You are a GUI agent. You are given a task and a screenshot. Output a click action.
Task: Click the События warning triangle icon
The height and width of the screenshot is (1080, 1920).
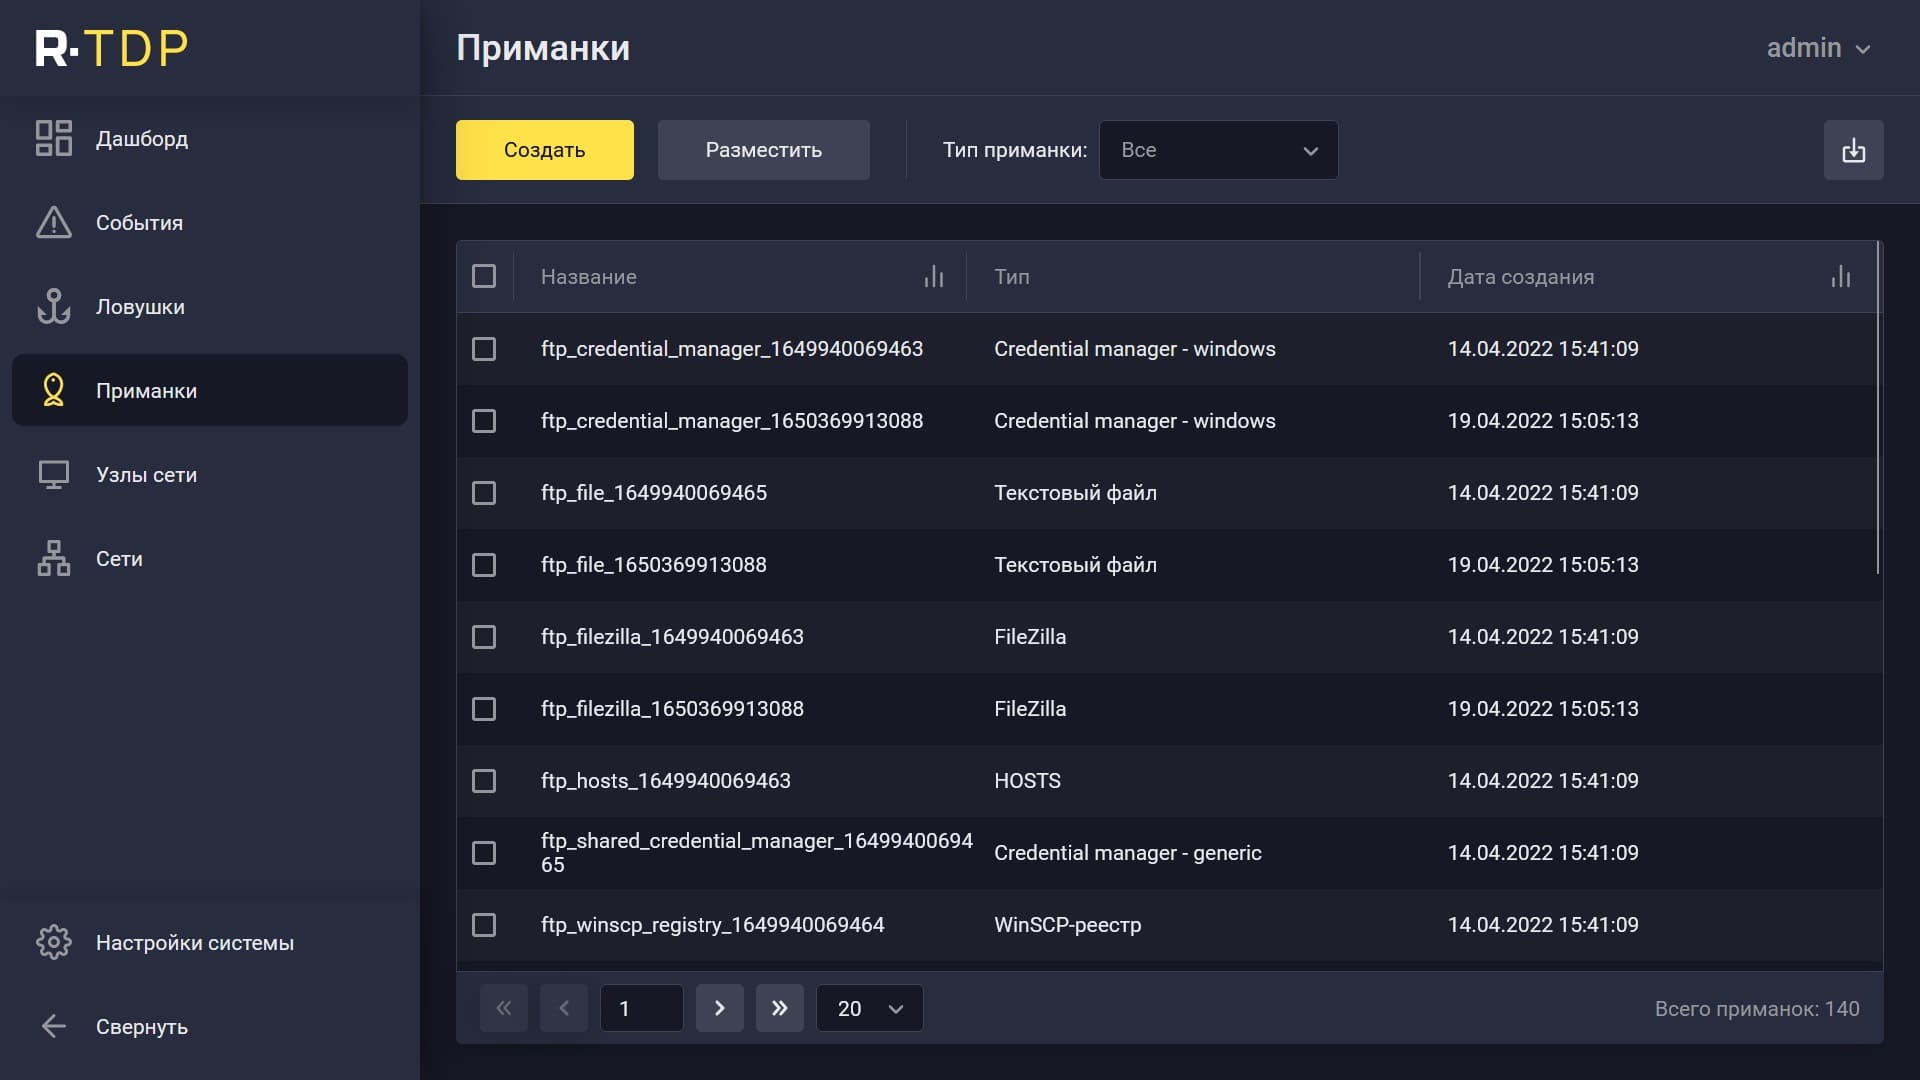[54, 222]
